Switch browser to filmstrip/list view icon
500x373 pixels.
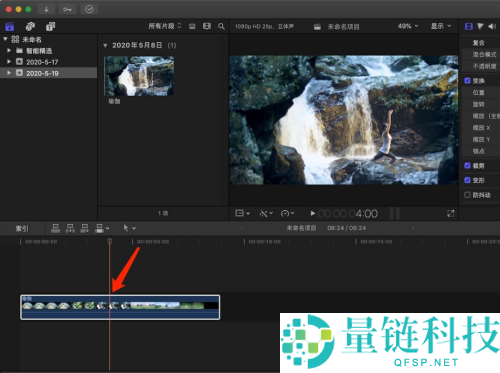[x=207, y=26]
